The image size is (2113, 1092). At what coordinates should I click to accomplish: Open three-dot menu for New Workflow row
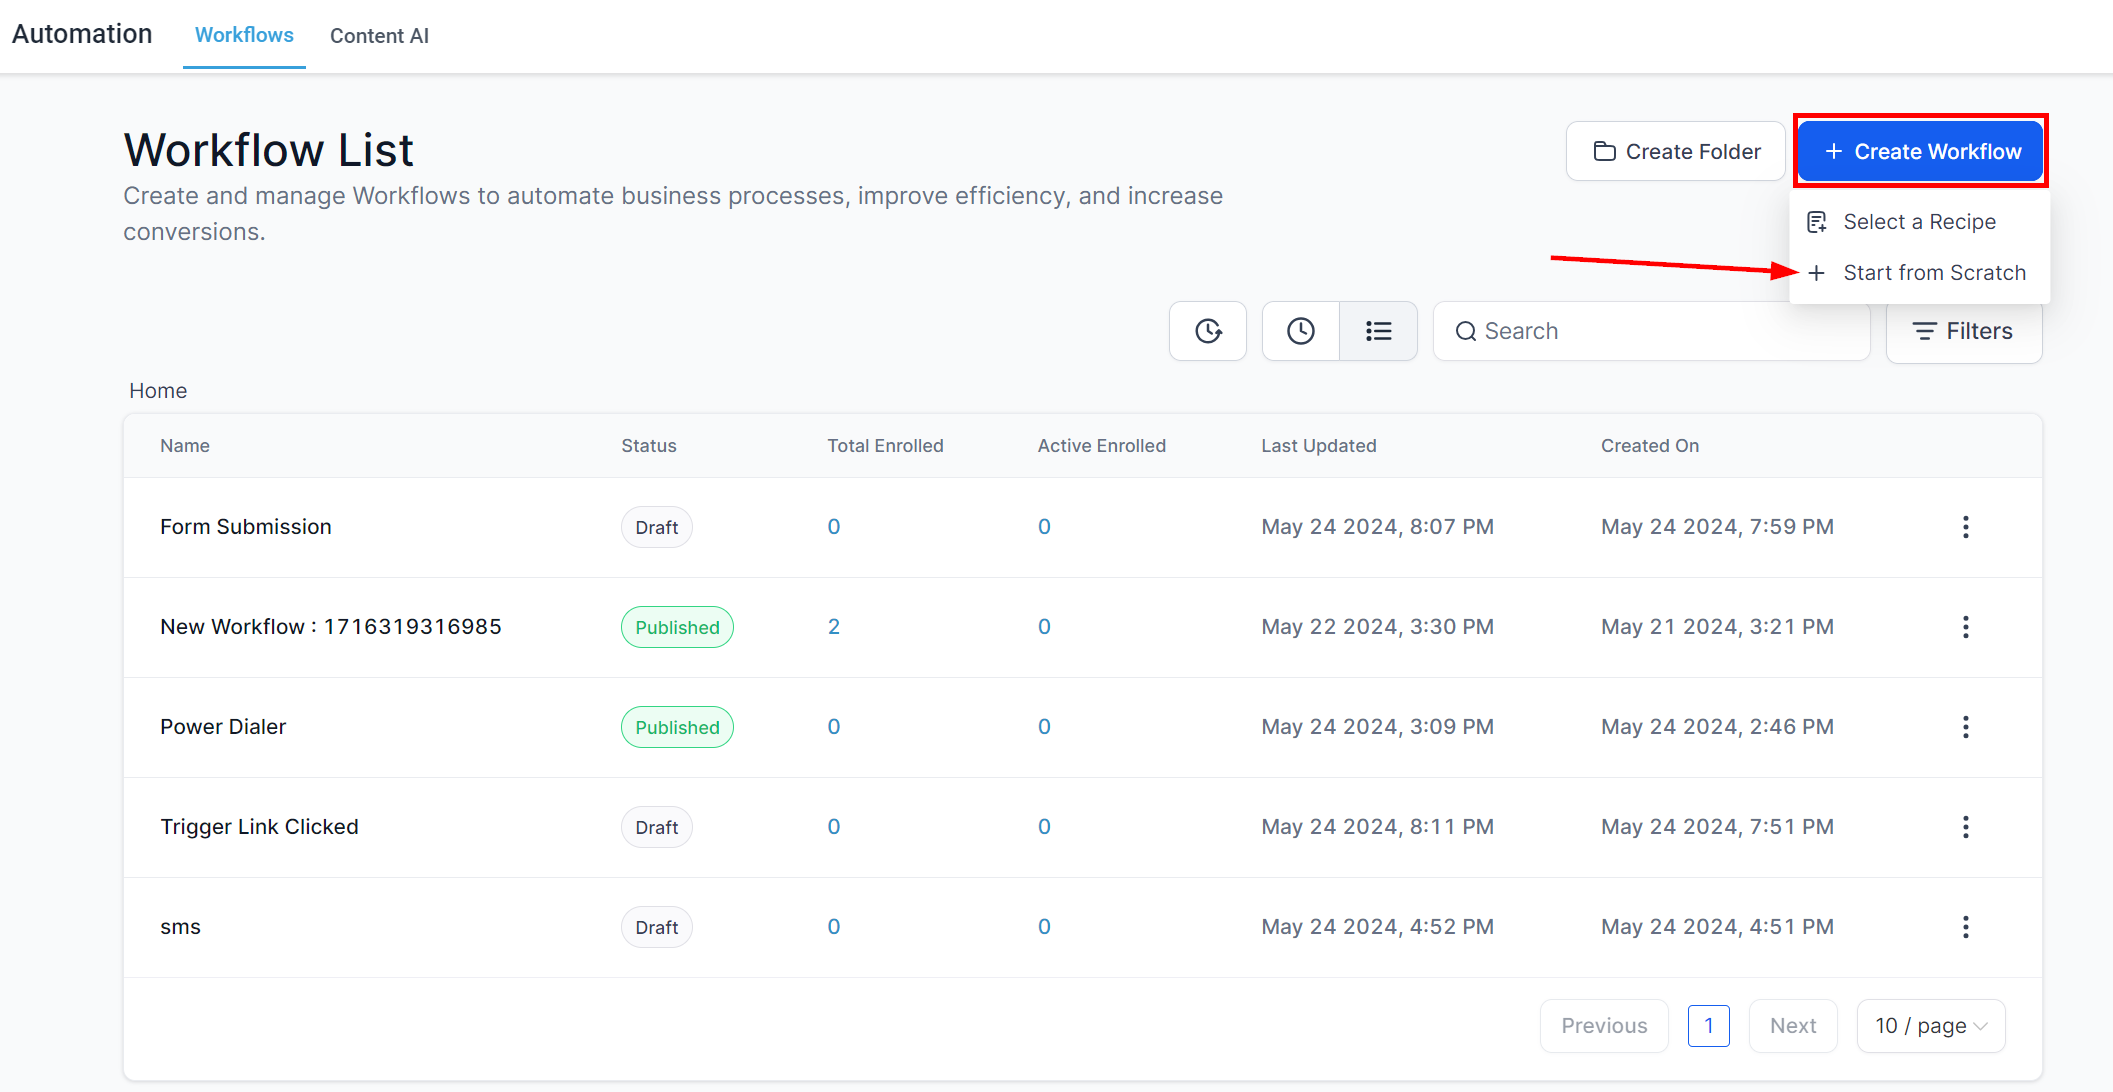coord(1965,627)
